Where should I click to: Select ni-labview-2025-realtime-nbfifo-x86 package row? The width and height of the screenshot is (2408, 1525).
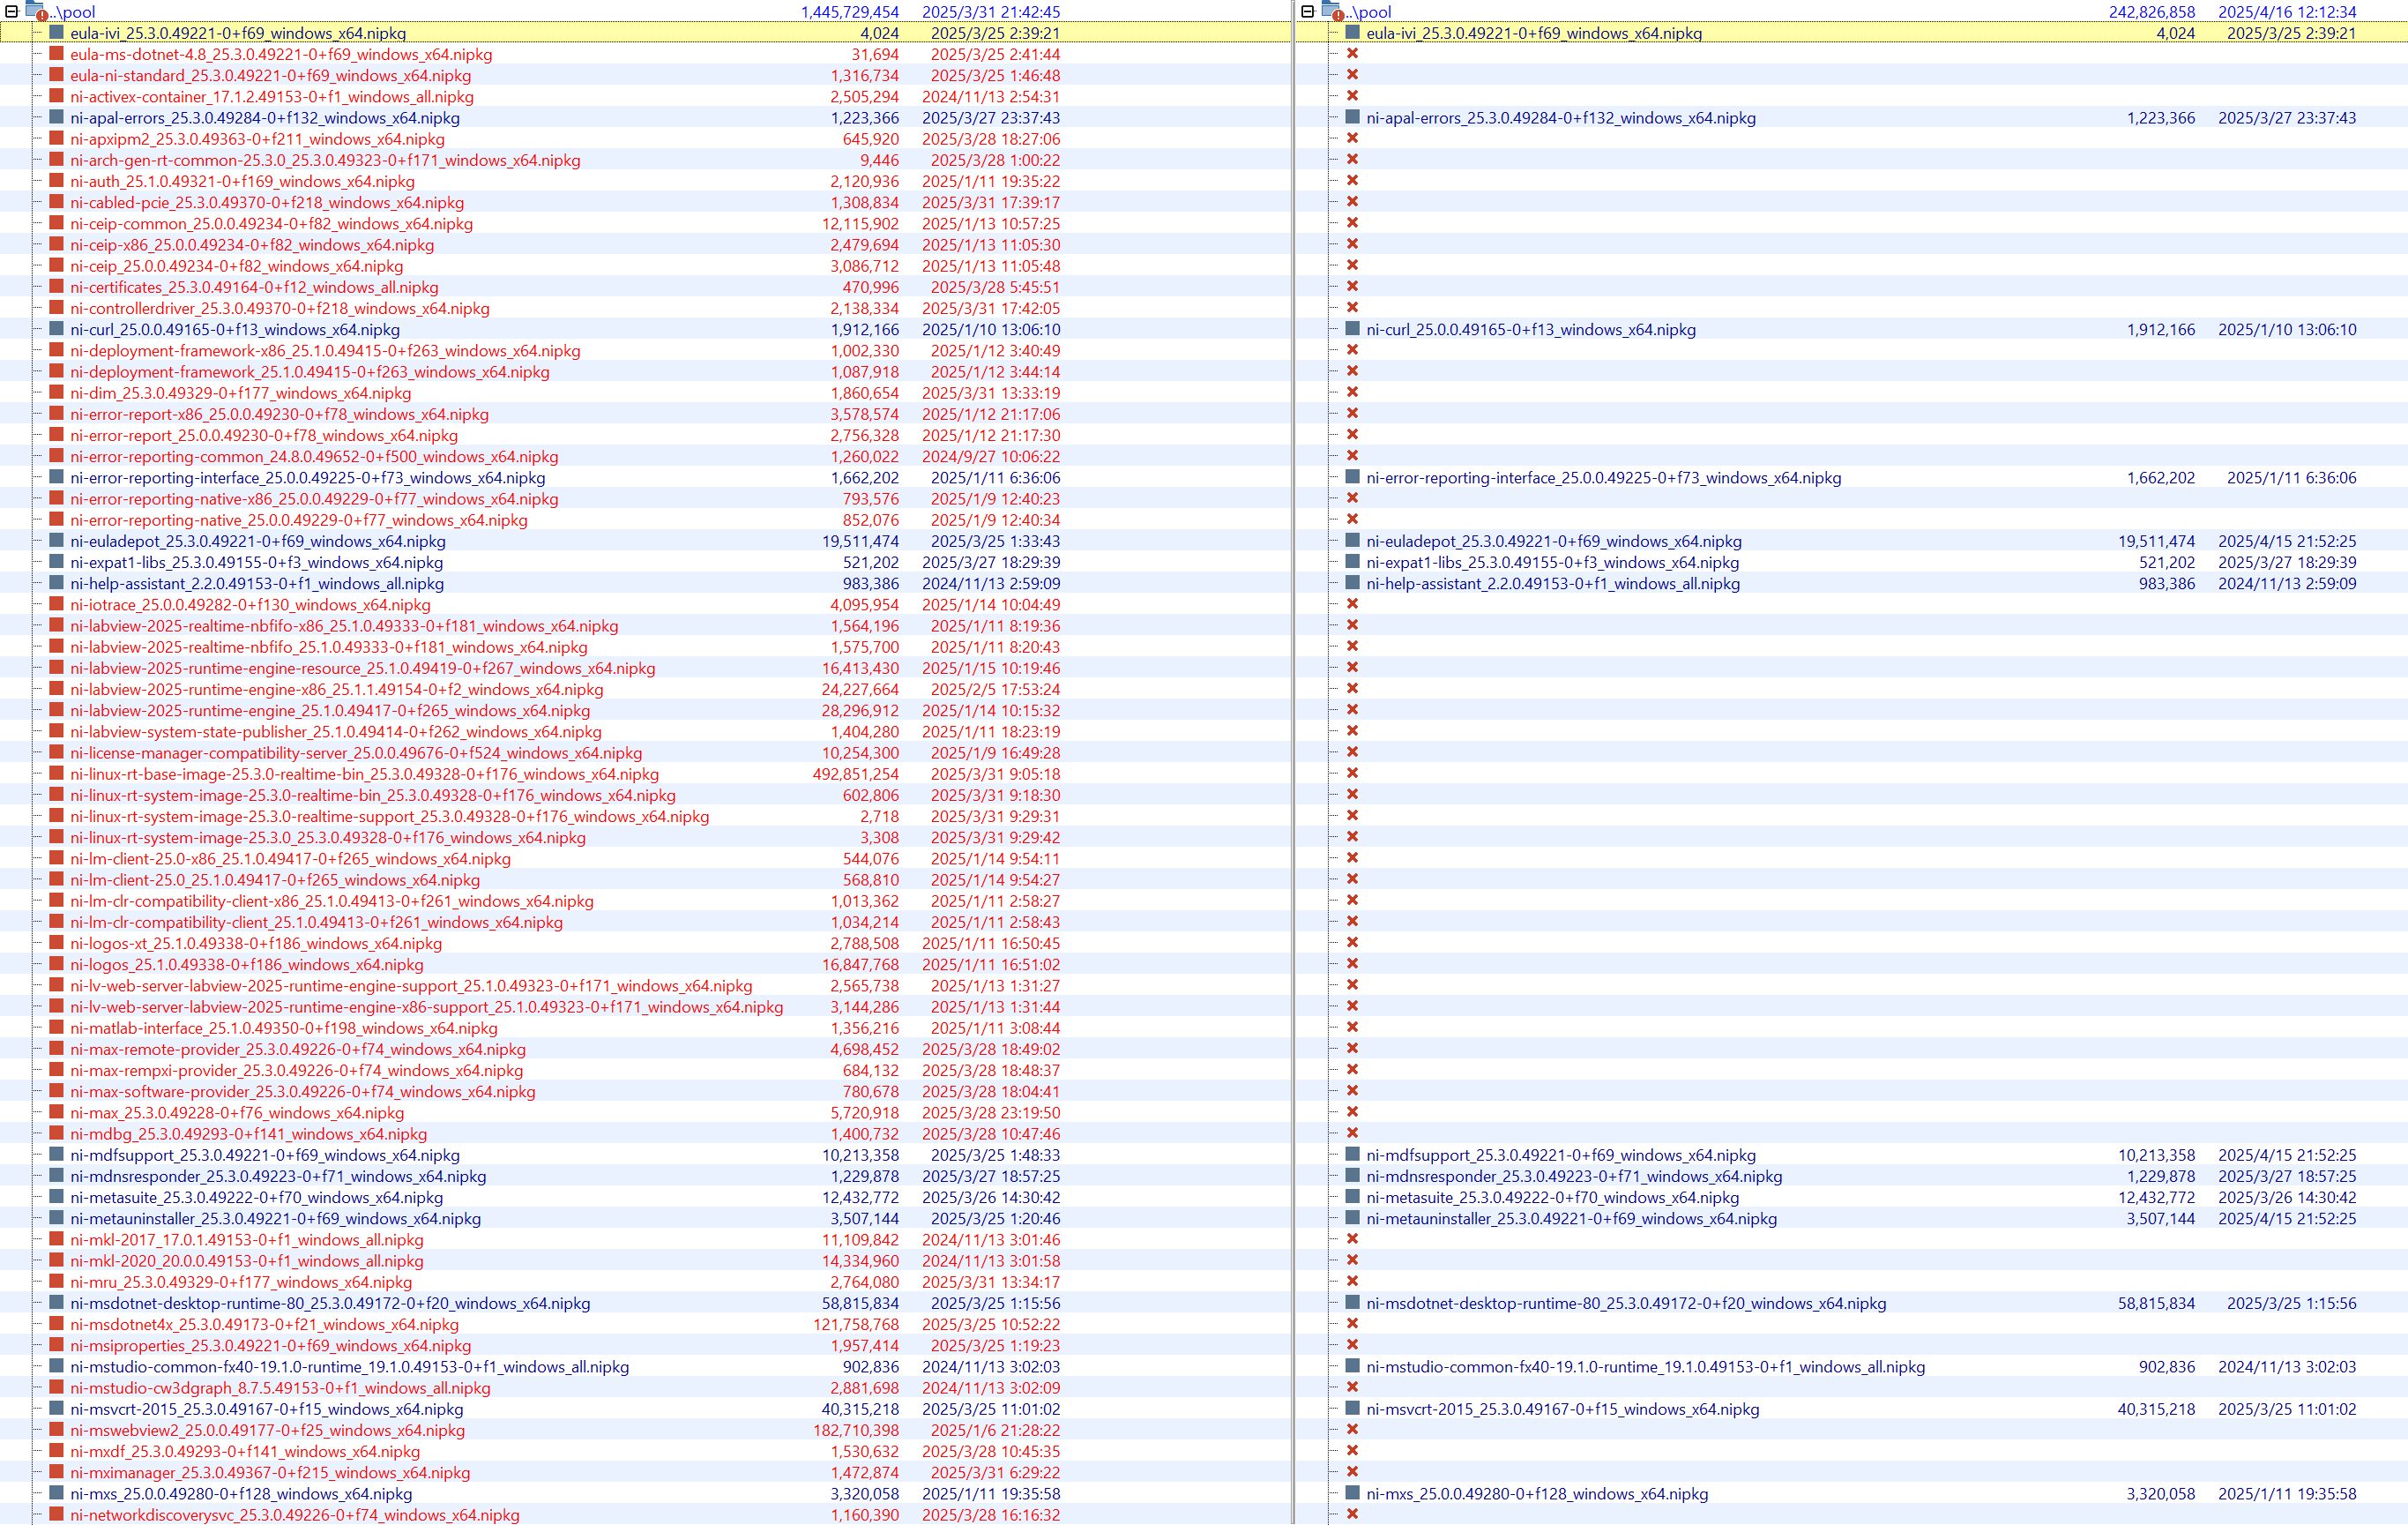point(344,626)
